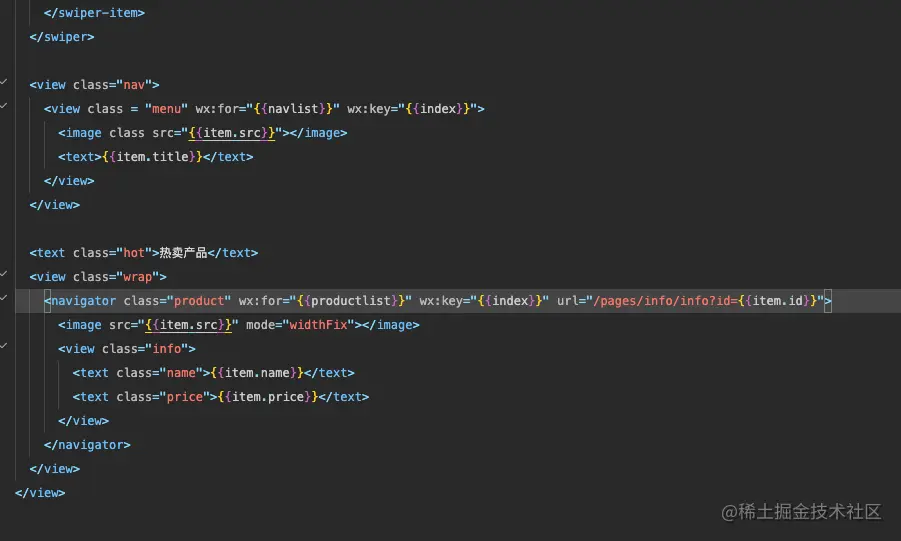Click the "name" class value
This screenshot has width=901, height=541.
pos(181,373)
